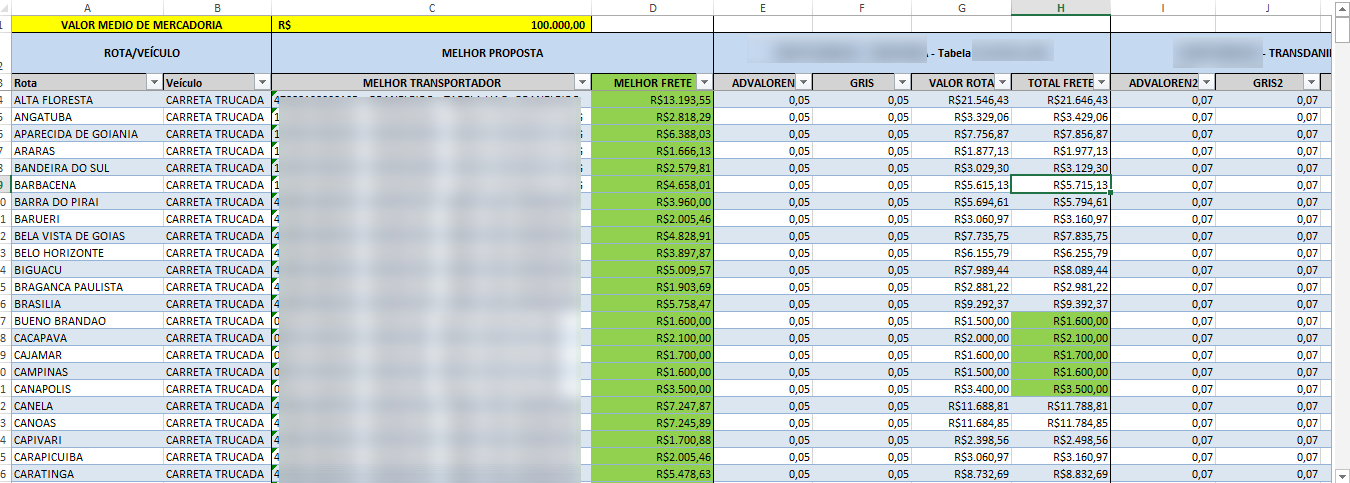The height and width of the screenshot is (483, 1350).
Task: Select column D header
Action: click(652, 7)
